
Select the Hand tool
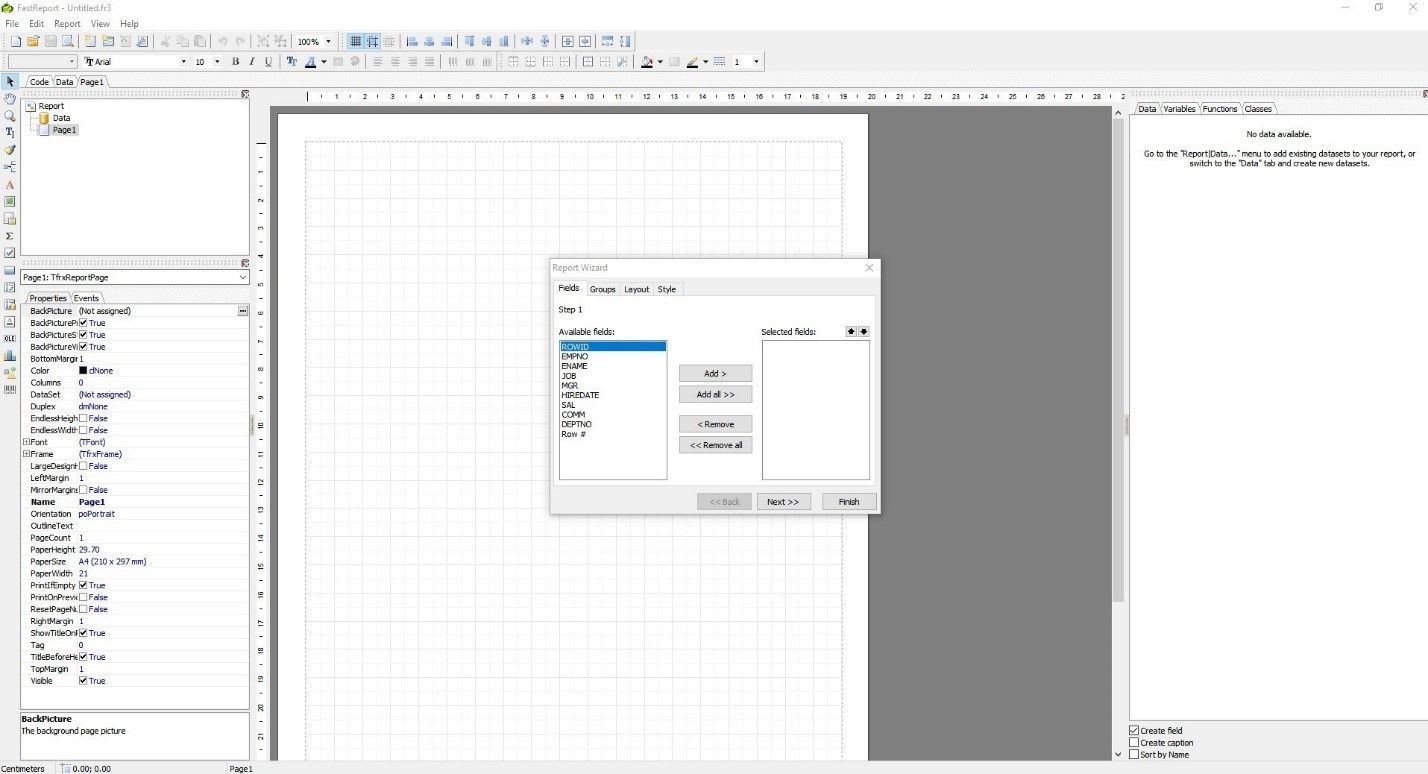click(x=10, y=98)
